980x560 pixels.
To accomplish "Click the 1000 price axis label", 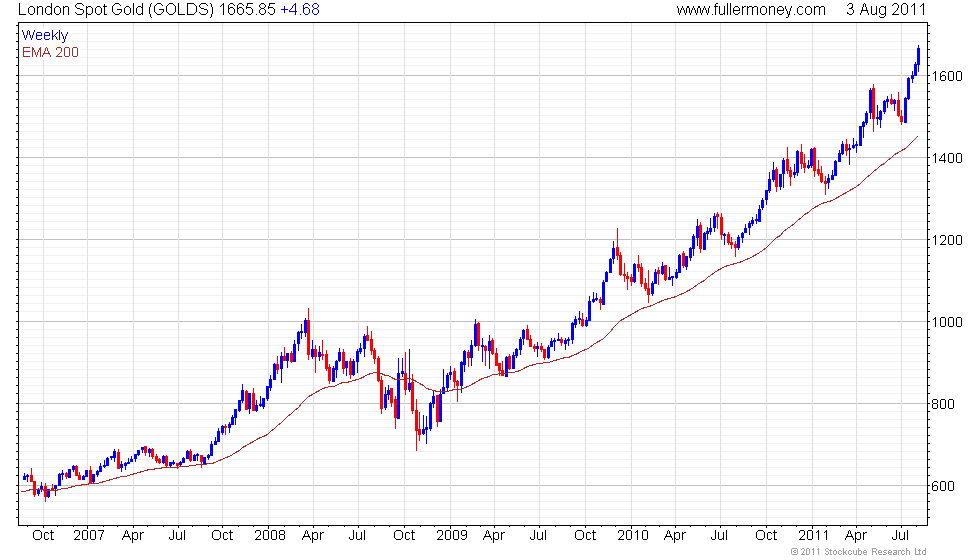I will click(x=947, y=322).
